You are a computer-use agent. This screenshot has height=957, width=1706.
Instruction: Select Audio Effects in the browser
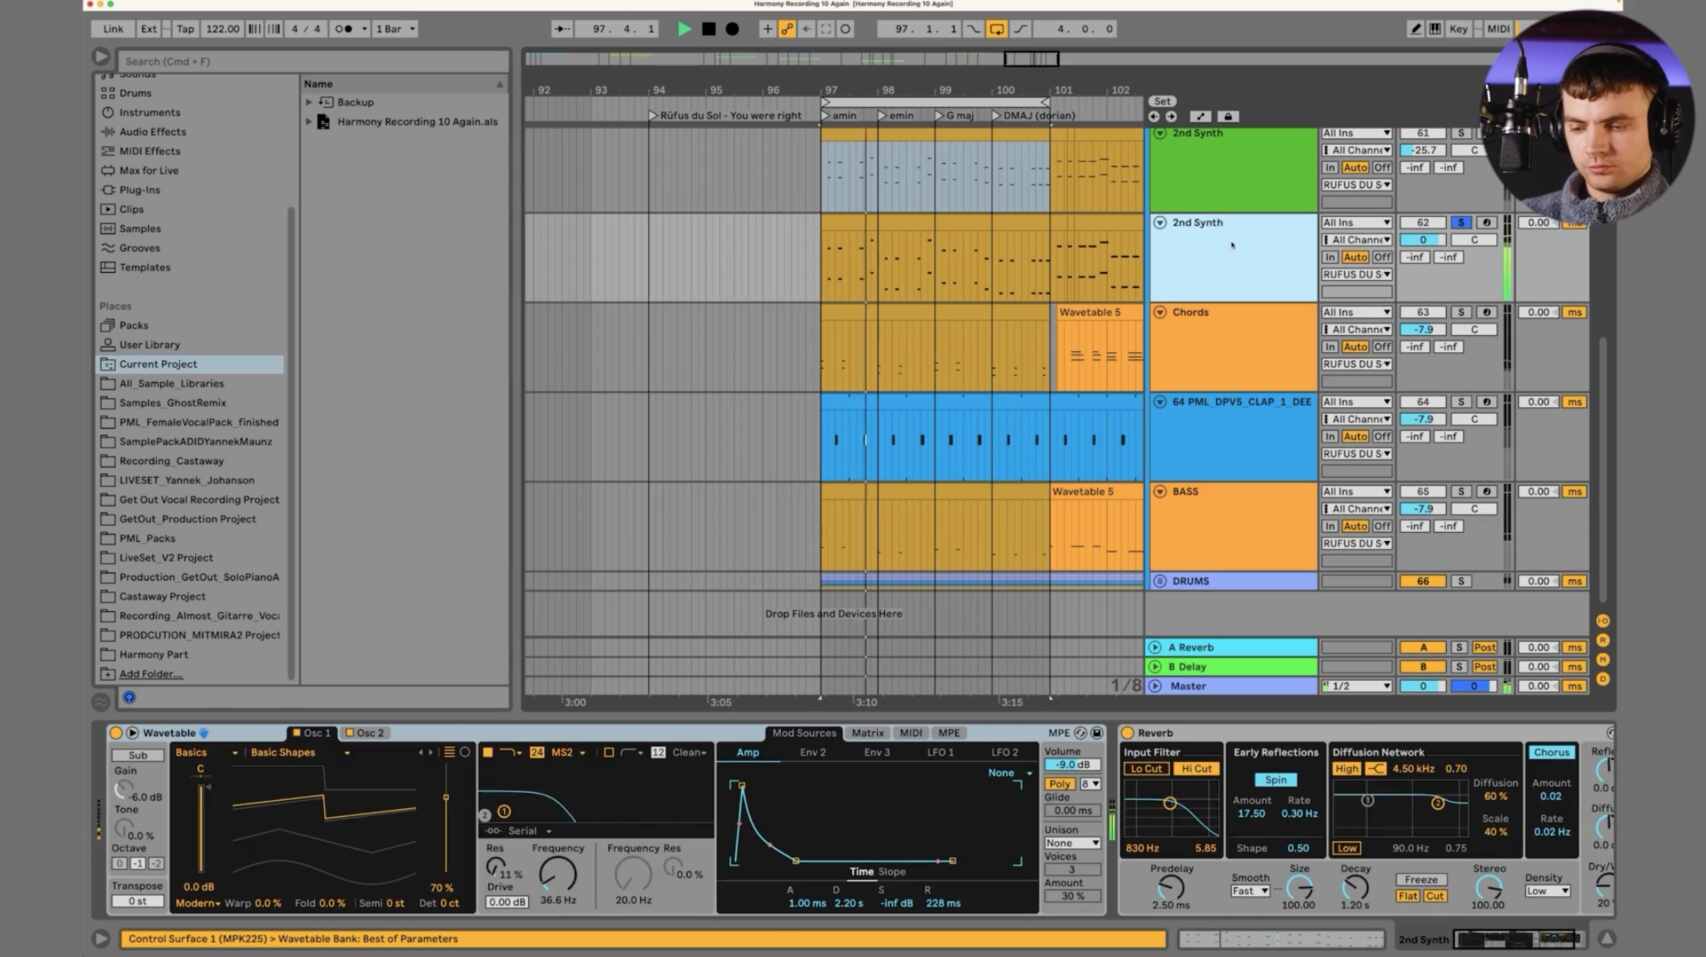[x=152, y=132]
